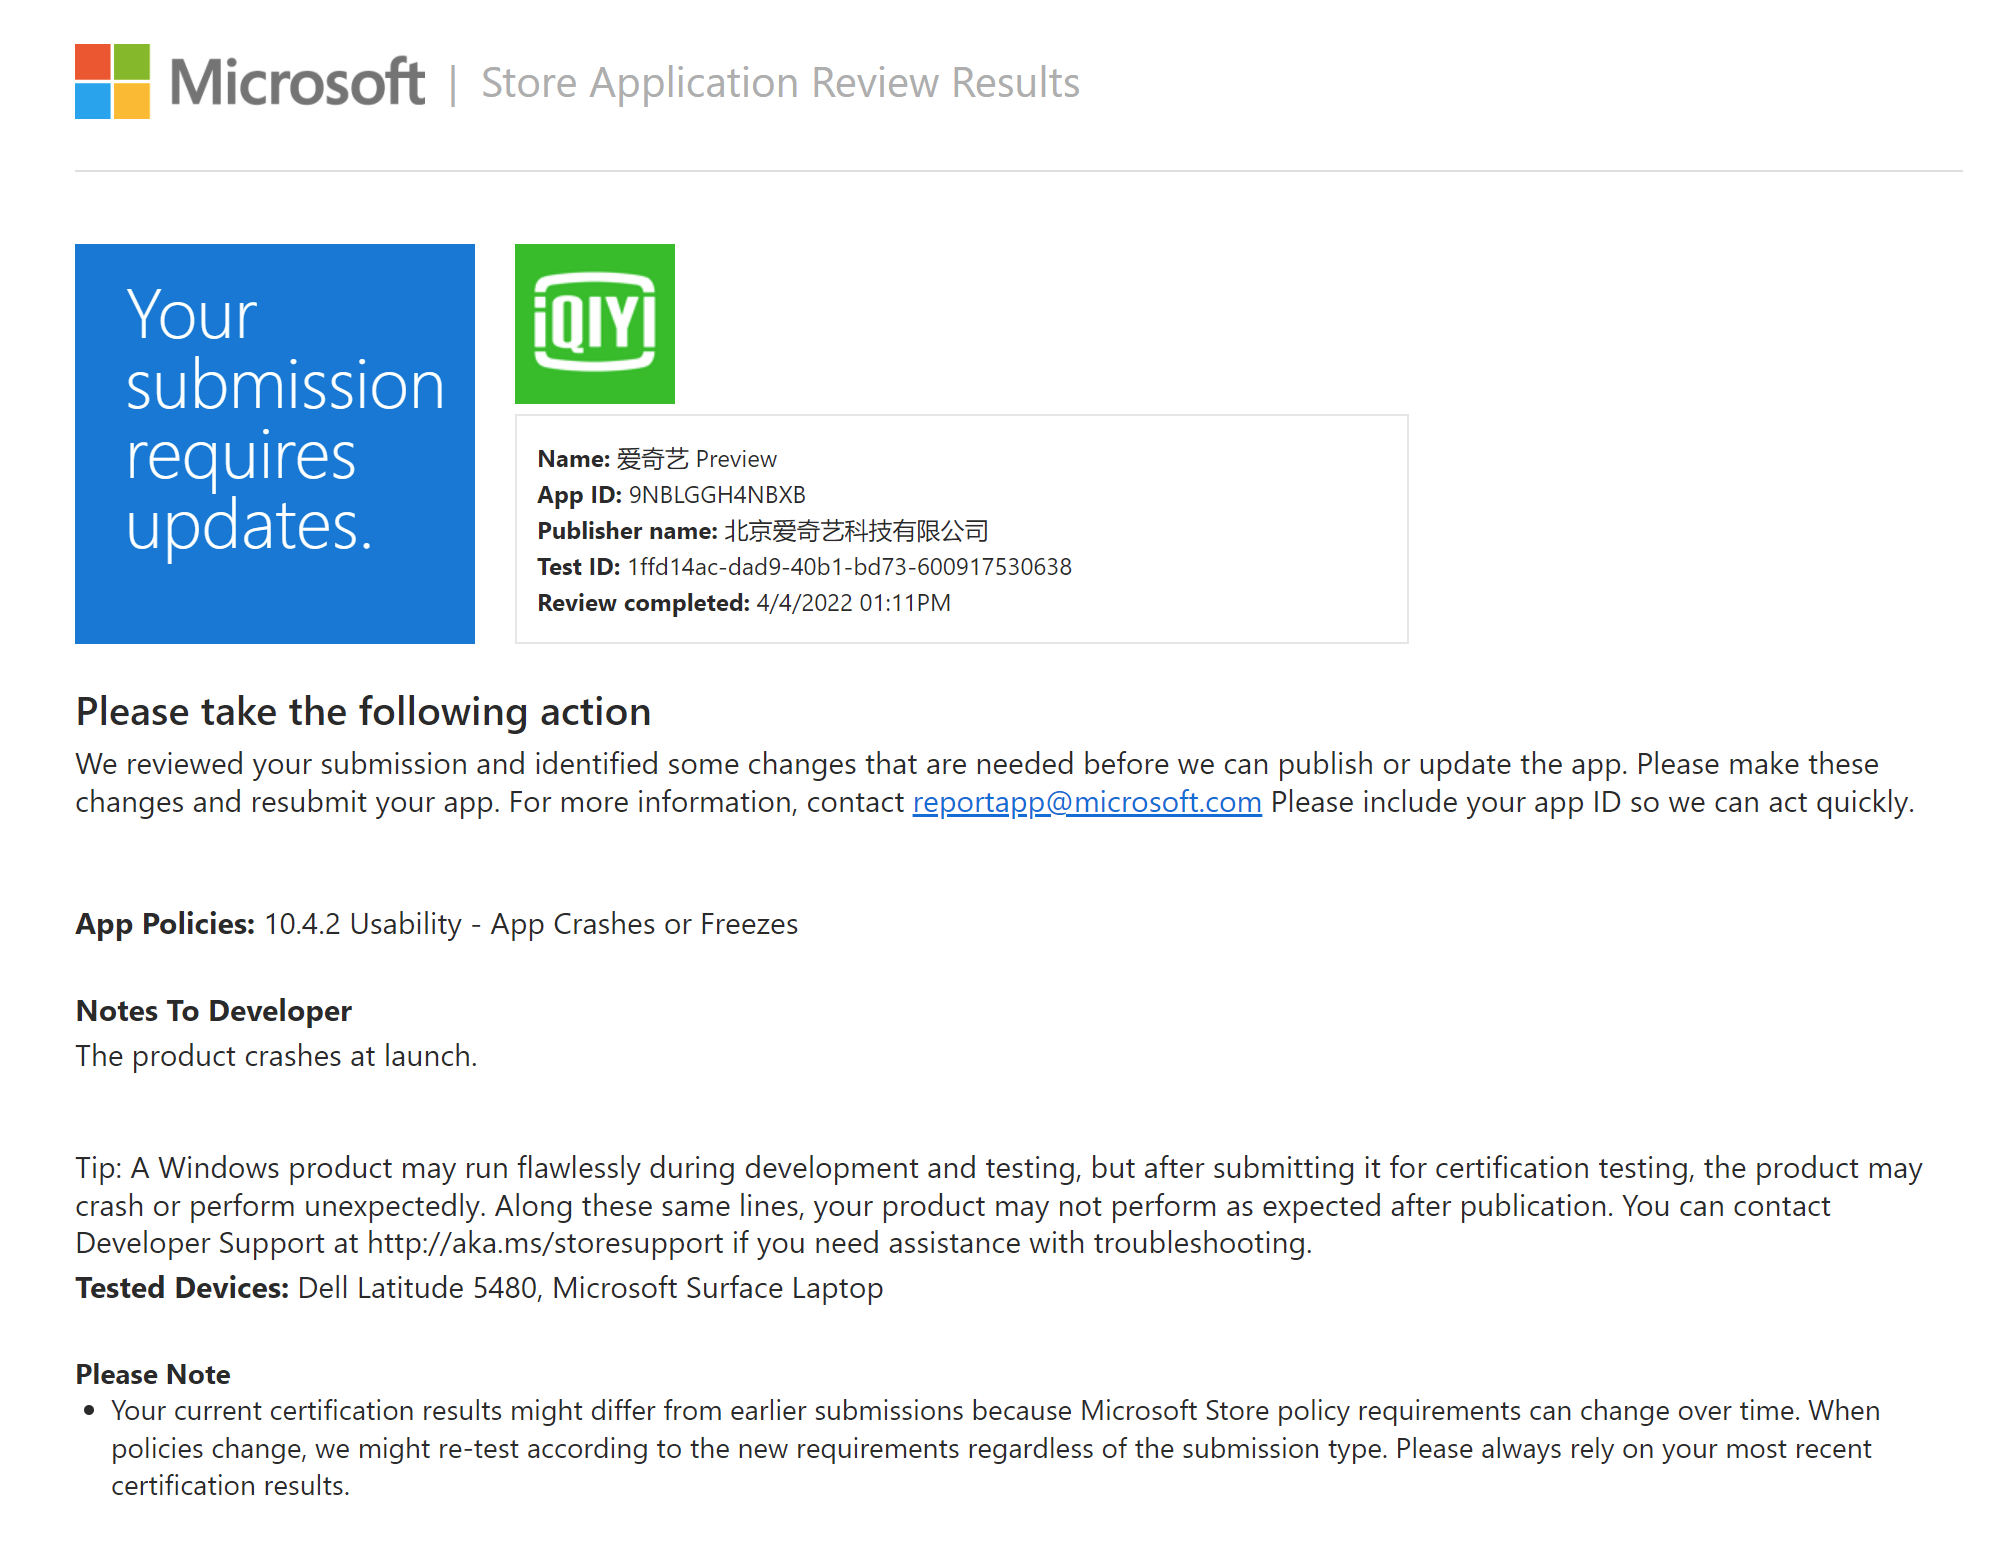Click the Microsoft four-color logo
Screen dimensions: 2002x1565
[x=112, y=81]
